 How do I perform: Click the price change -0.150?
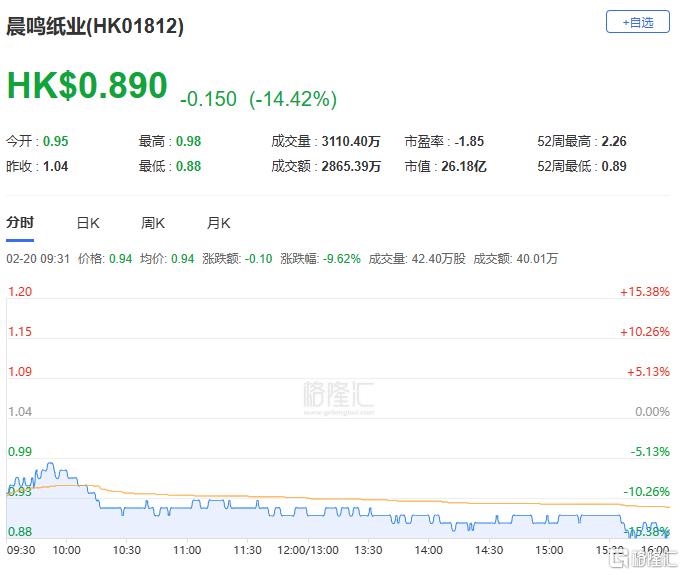(208, 99)
